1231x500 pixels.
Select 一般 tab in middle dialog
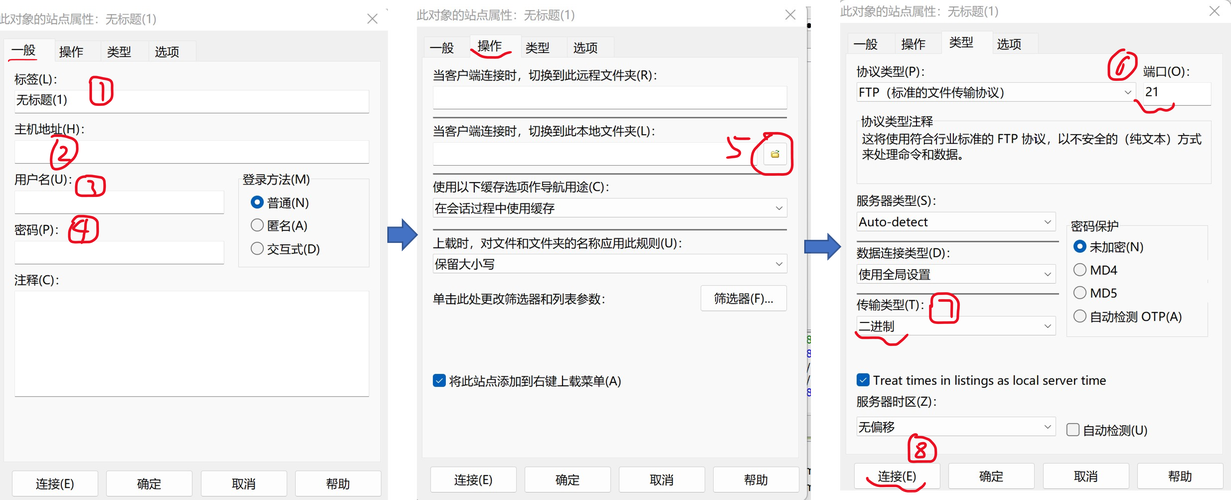pyautogui.click(x=442, y=48)
